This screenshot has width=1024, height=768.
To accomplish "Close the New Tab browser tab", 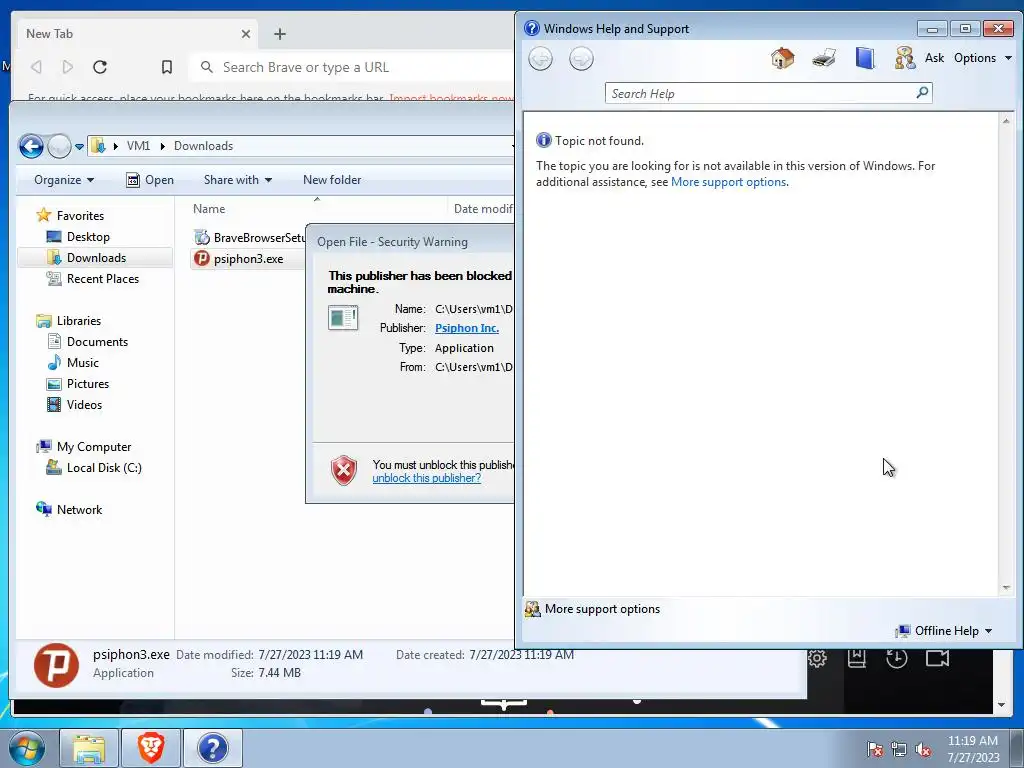I will [246, 34].
